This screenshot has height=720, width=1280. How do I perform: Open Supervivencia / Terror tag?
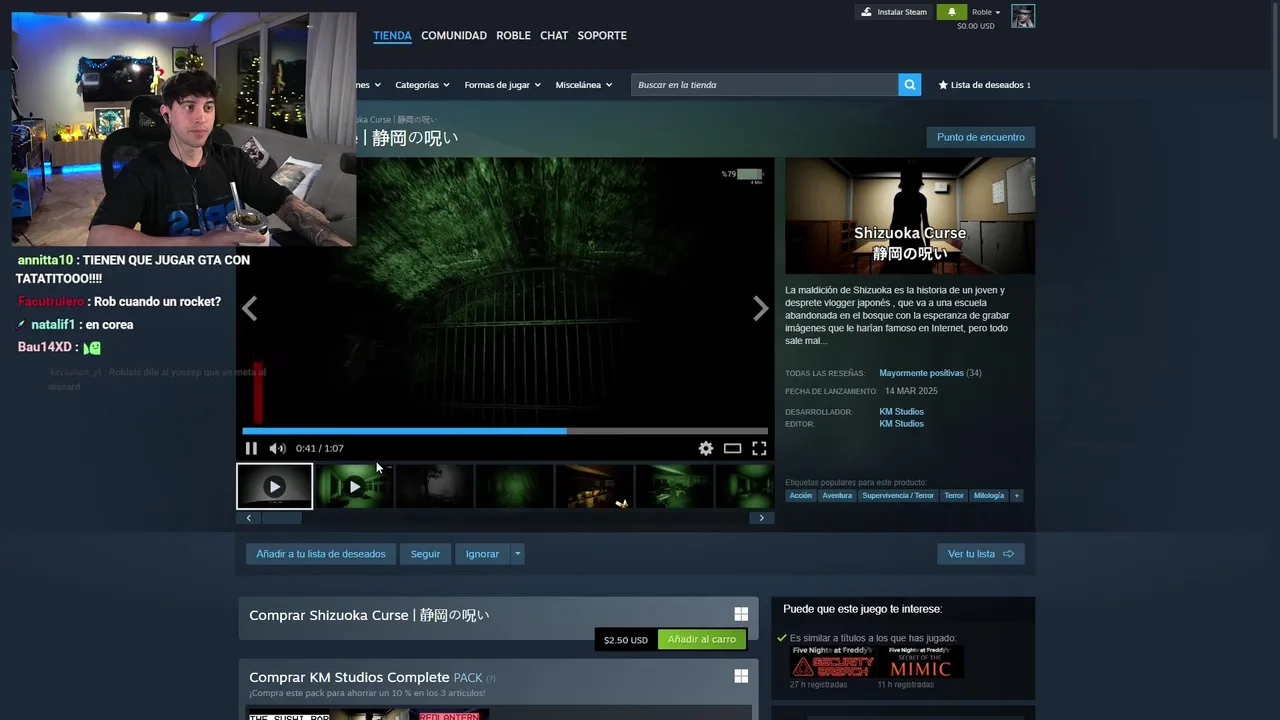pos(898,496)
